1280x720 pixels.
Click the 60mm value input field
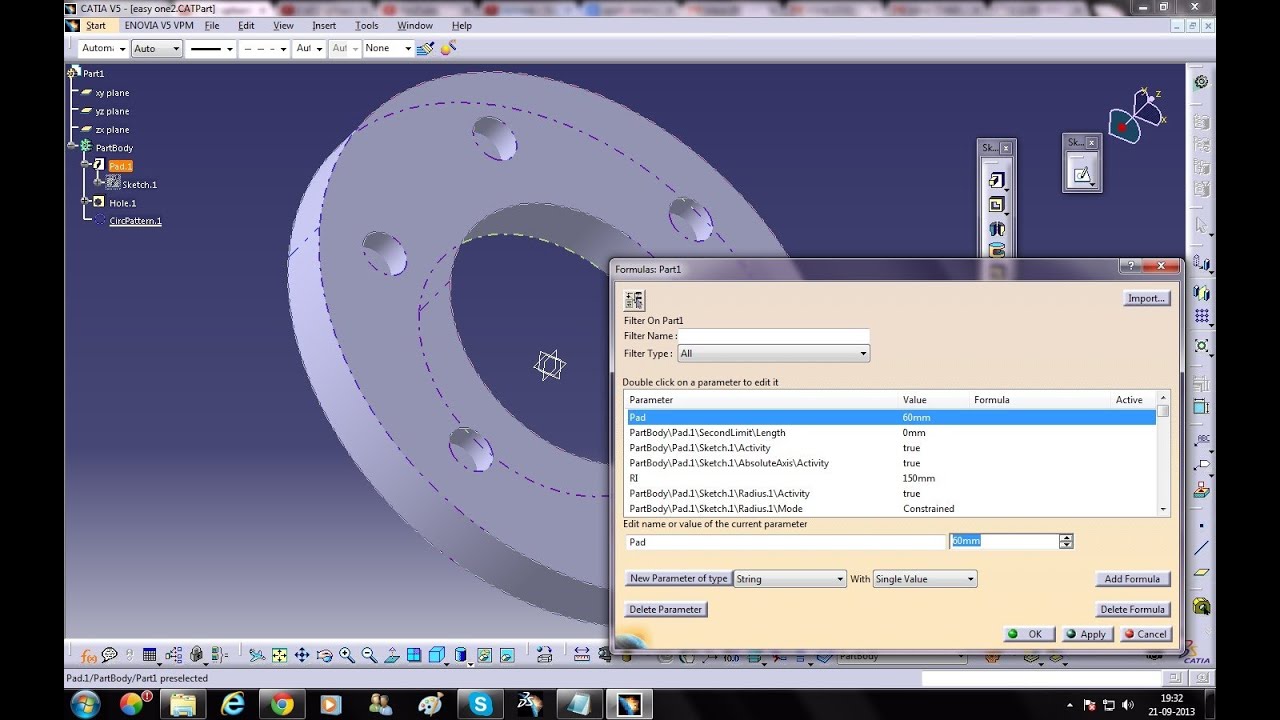pos(1004,541)
